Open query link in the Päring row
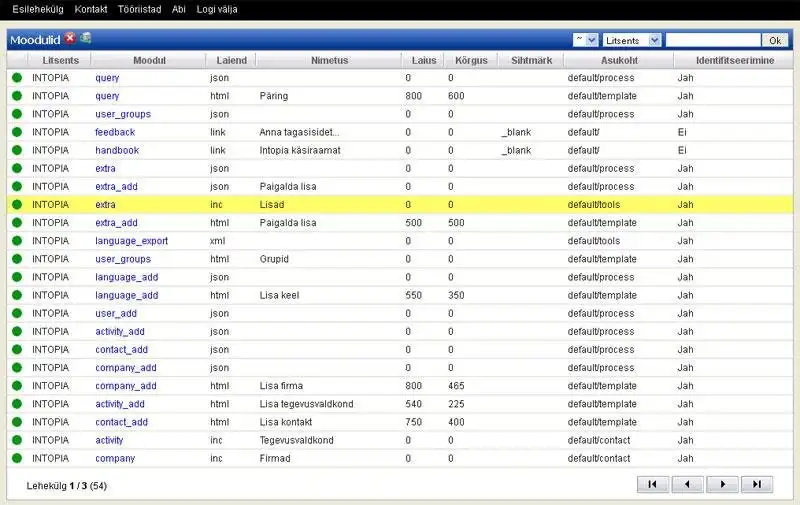Viewport: 800px width, 505px height. tap(107, 96)
